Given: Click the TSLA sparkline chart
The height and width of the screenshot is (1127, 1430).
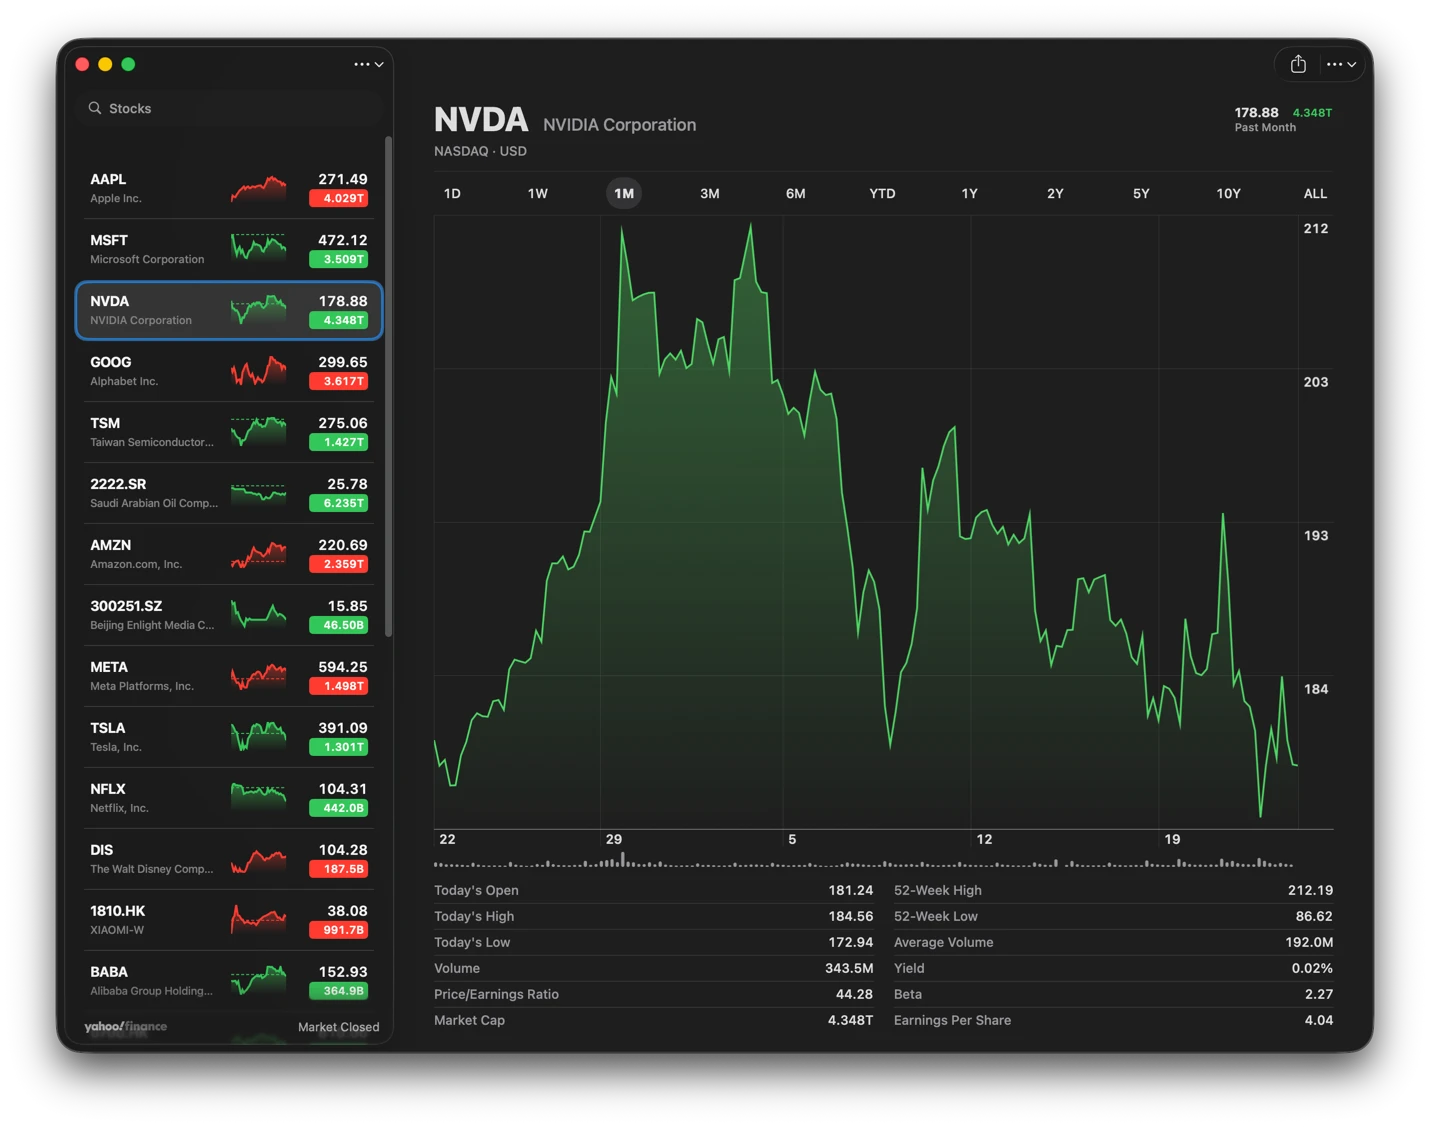Looking at the screenshot, I should click(258, 737).
